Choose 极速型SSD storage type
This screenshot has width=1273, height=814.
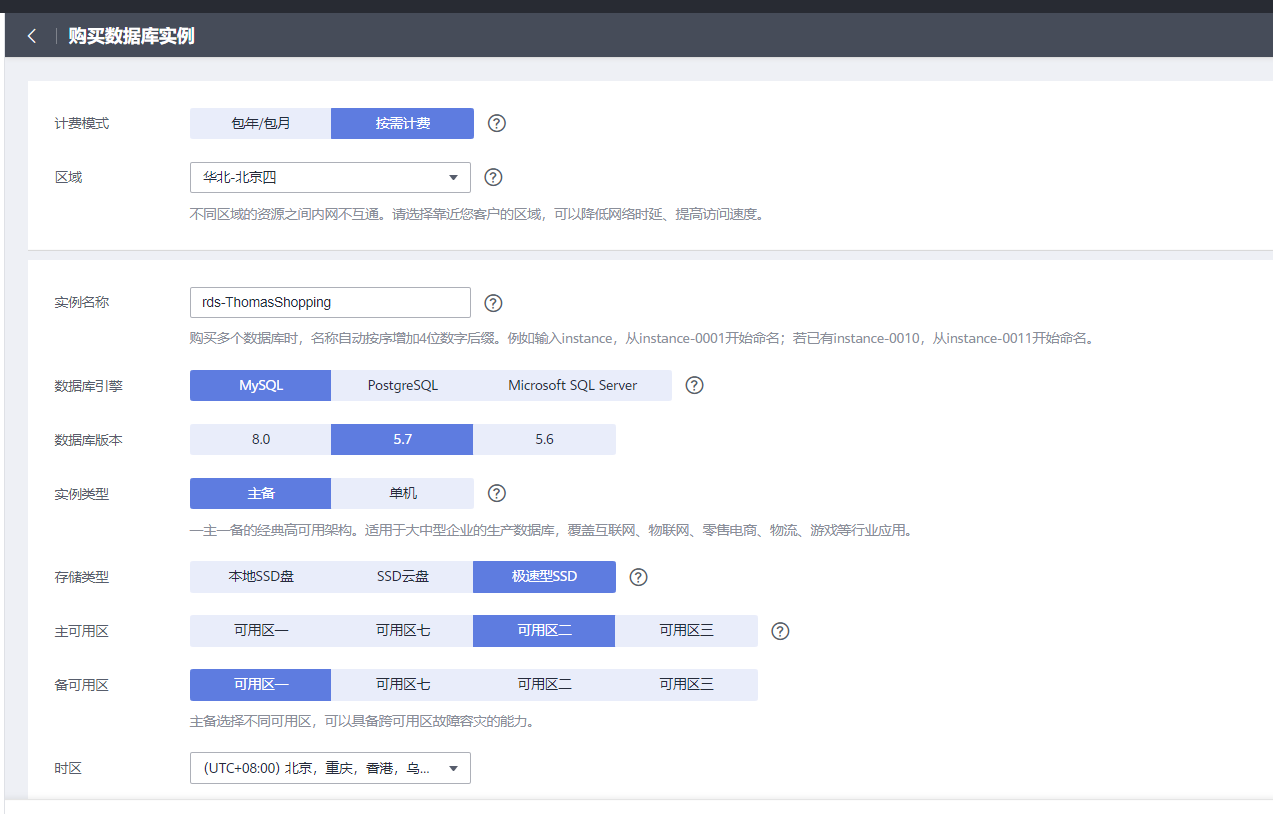point(544,577)
